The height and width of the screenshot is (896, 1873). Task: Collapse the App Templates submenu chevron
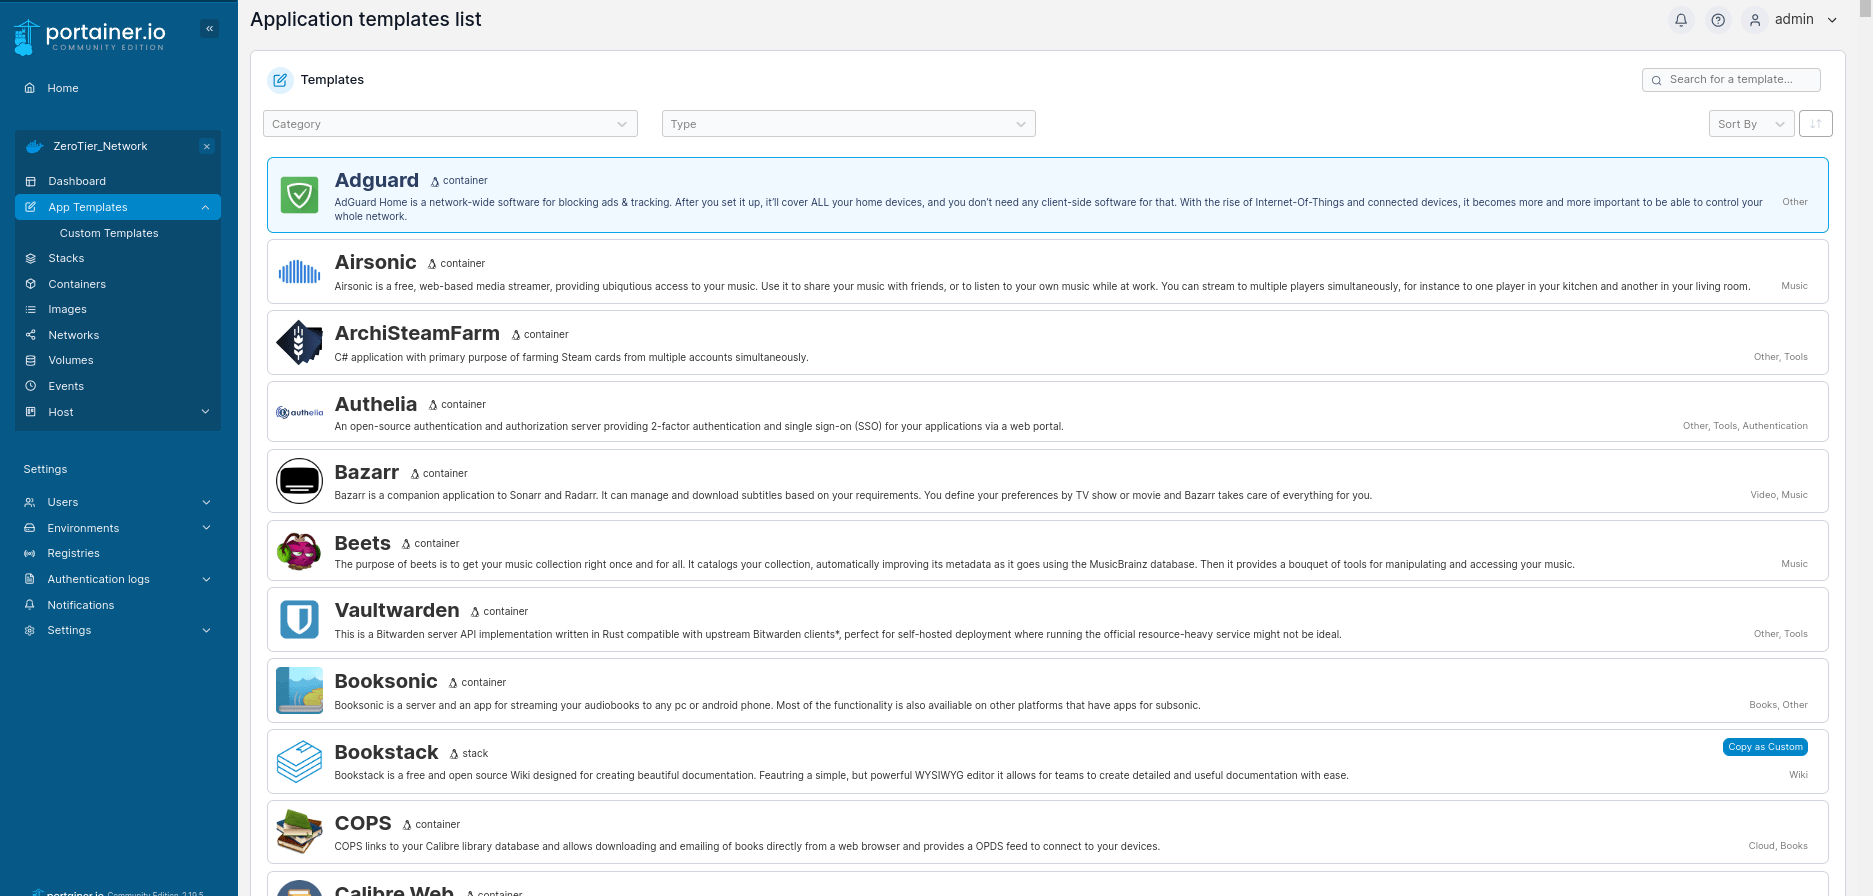(205, 207)
